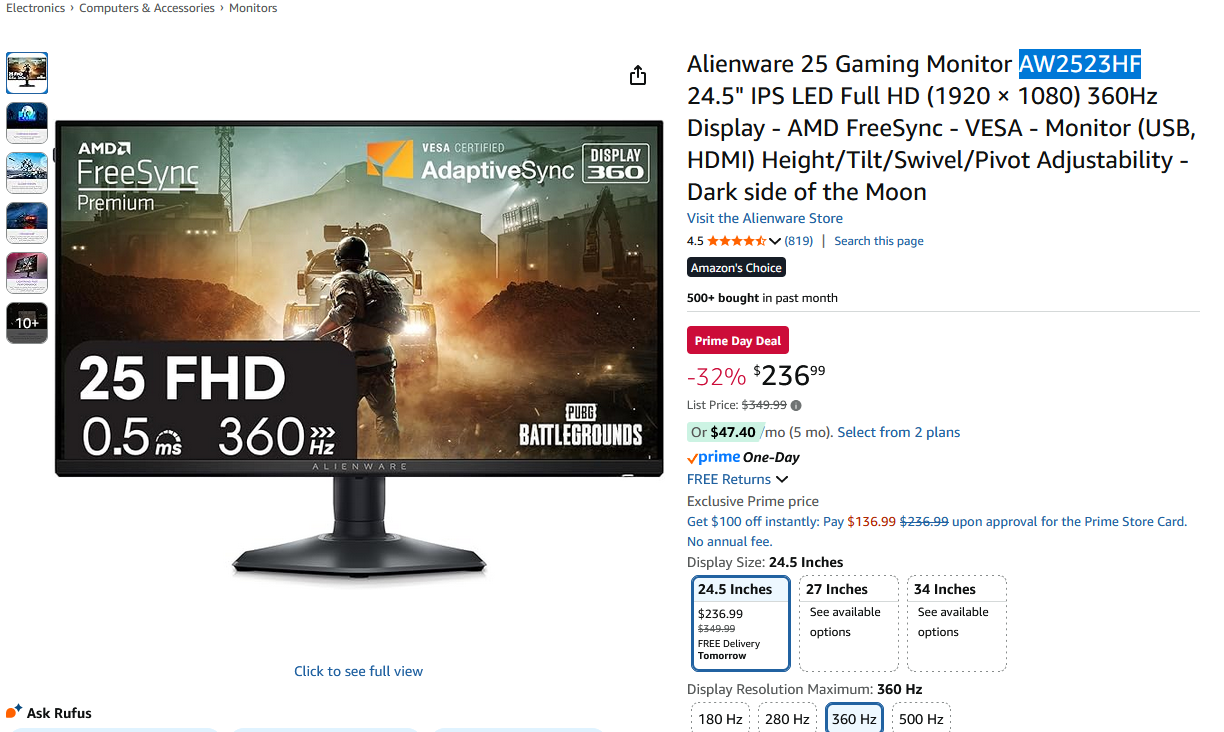Image resolution: width=1224 pixels, height=732 pixels.
Task: Open Computers & Accessories breadcrumb
Action: coord(147,8)
